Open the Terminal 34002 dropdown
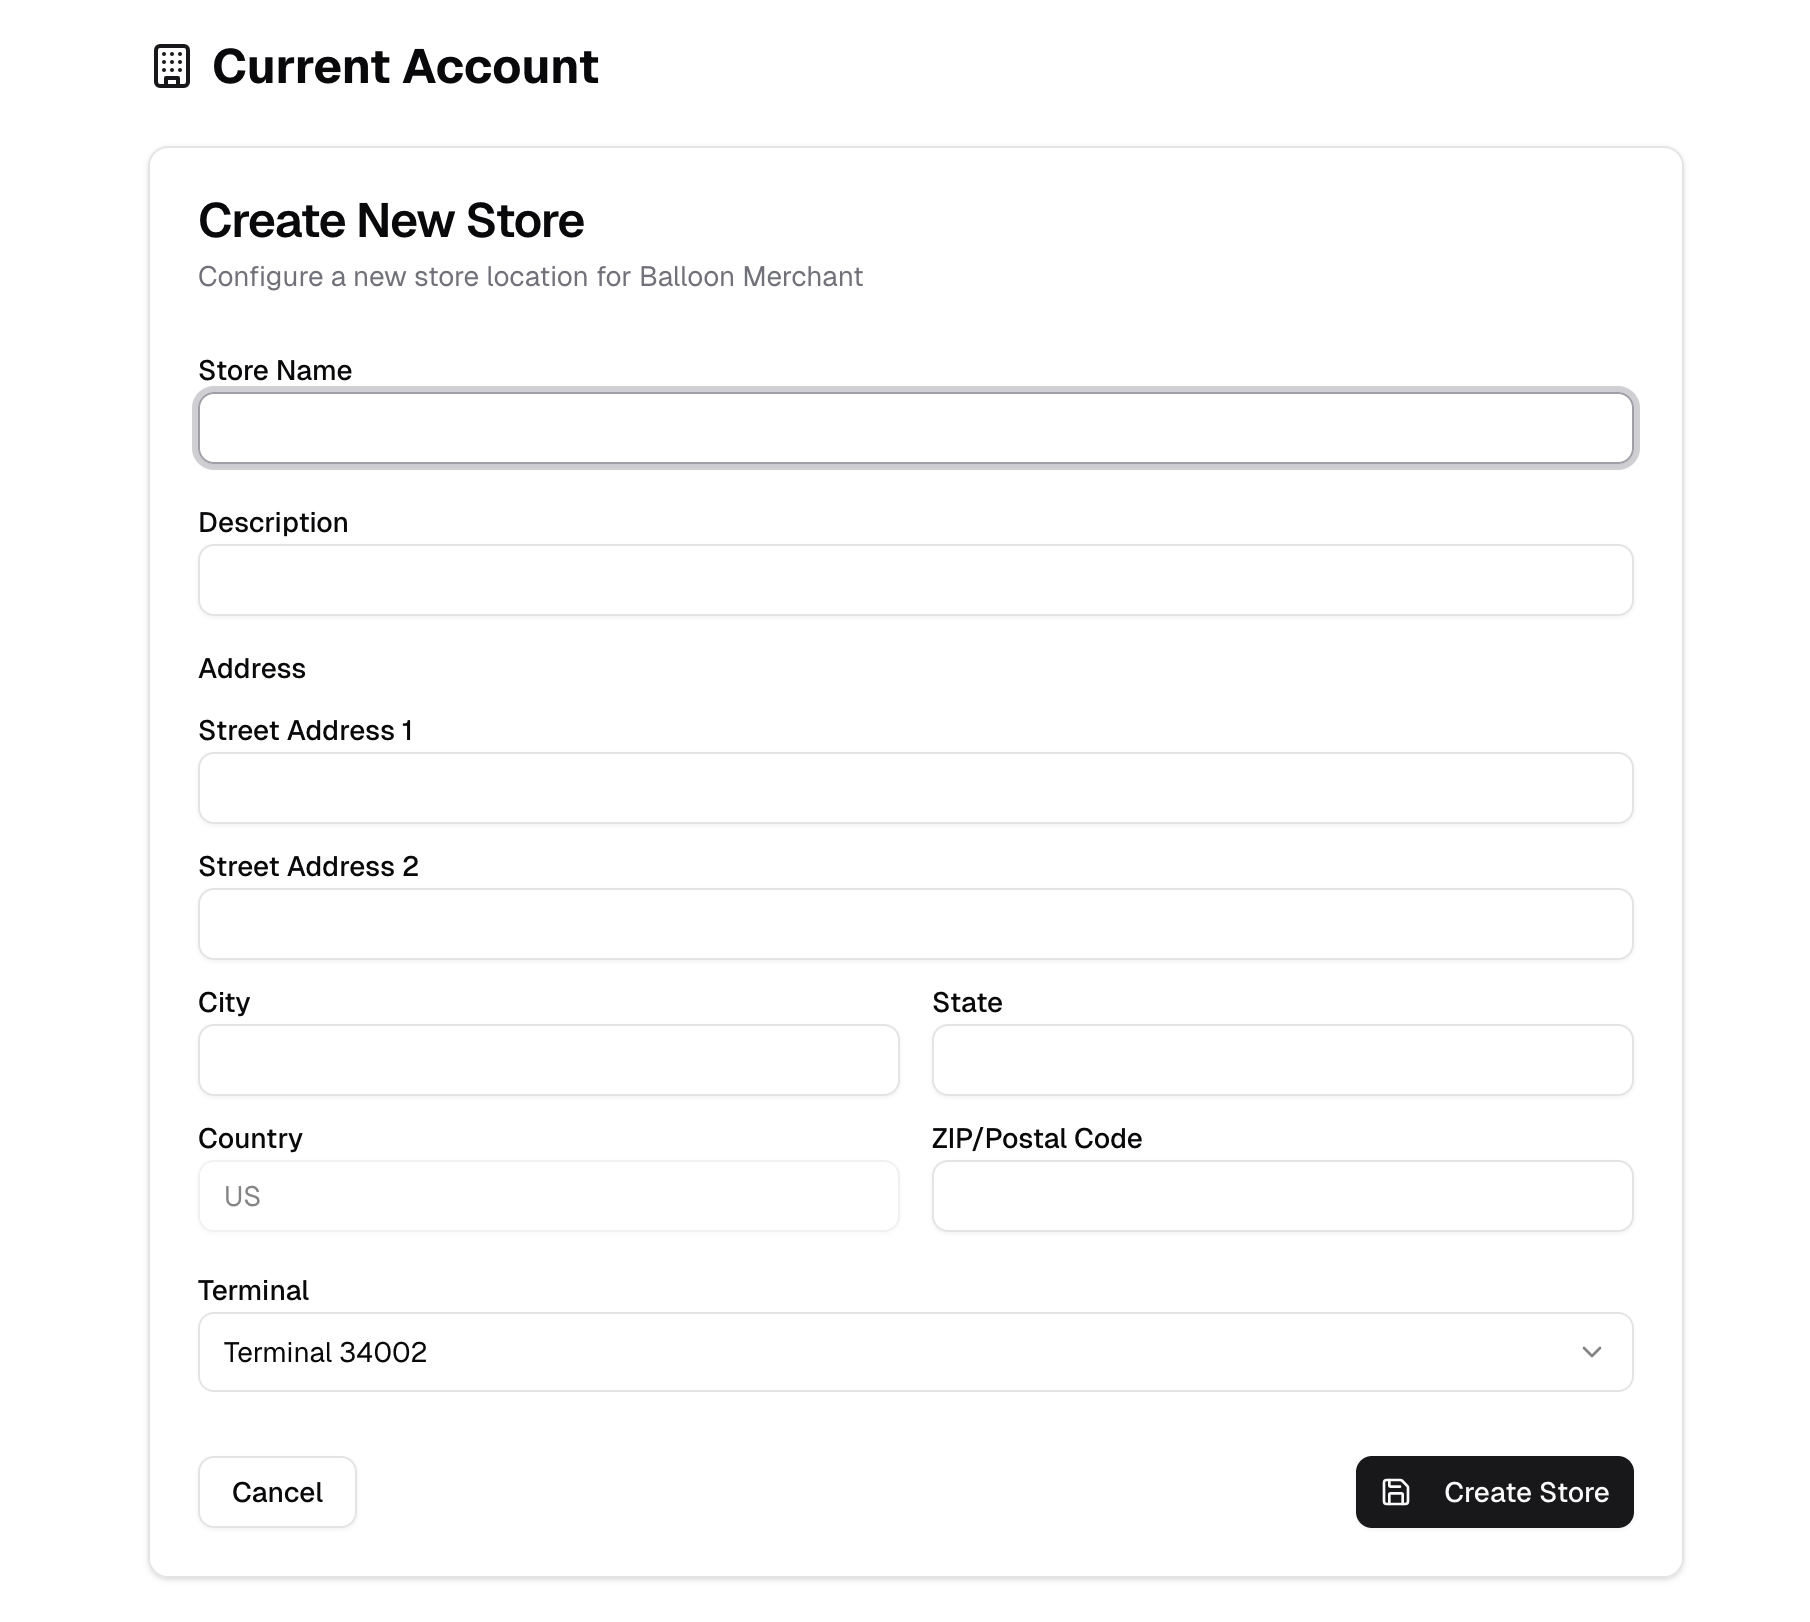The width and height of the screenshot is (1810, 1622). (x=914, y=1352)
